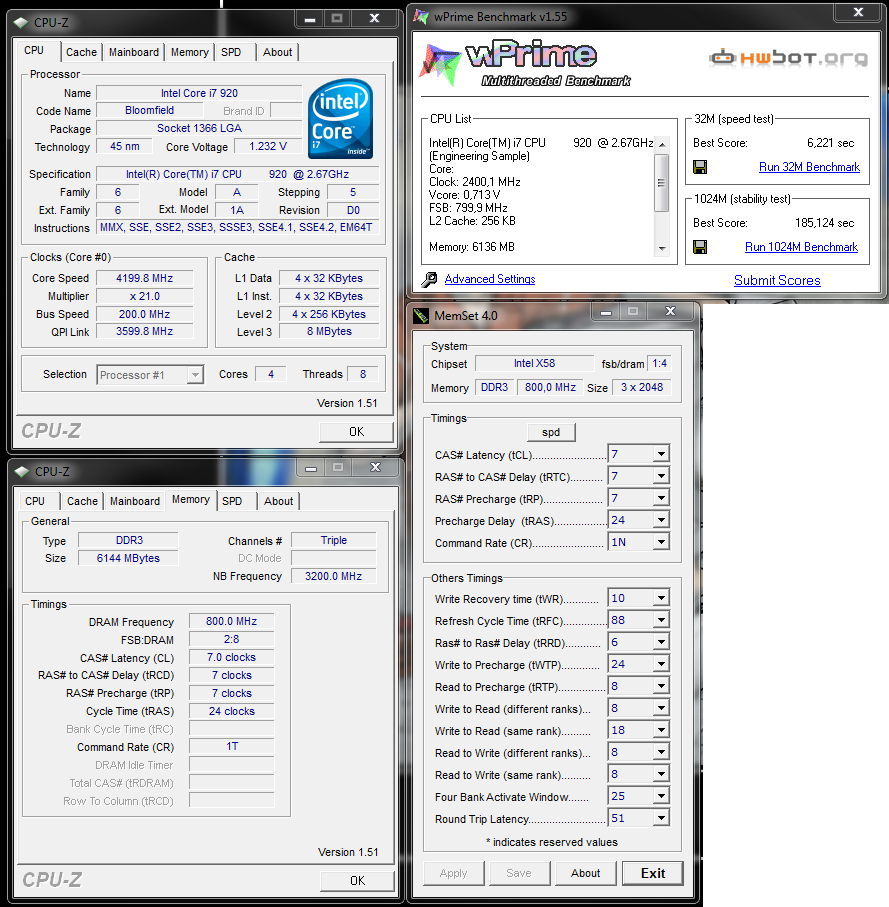Switch to Mainboard tab in top CPU-Z

tap(134, 52)
